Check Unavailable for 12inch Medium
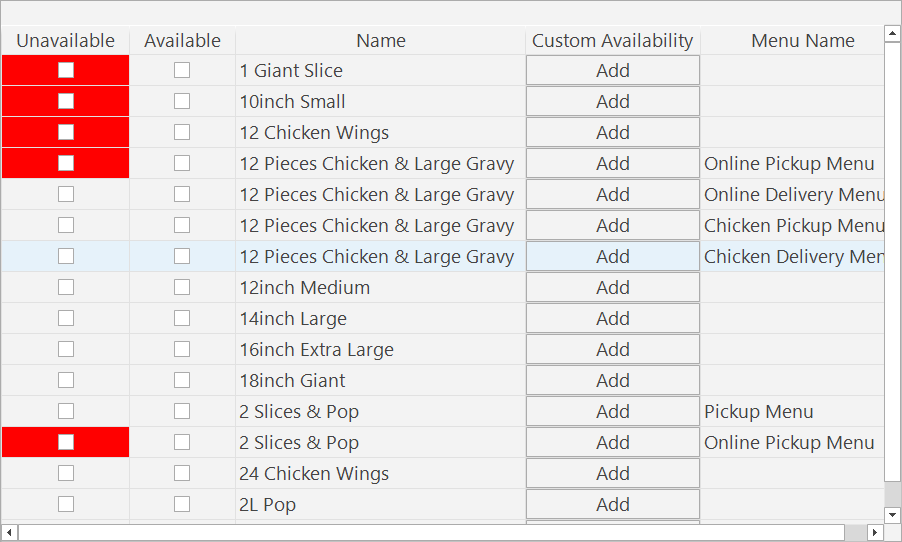 point(66,287)
